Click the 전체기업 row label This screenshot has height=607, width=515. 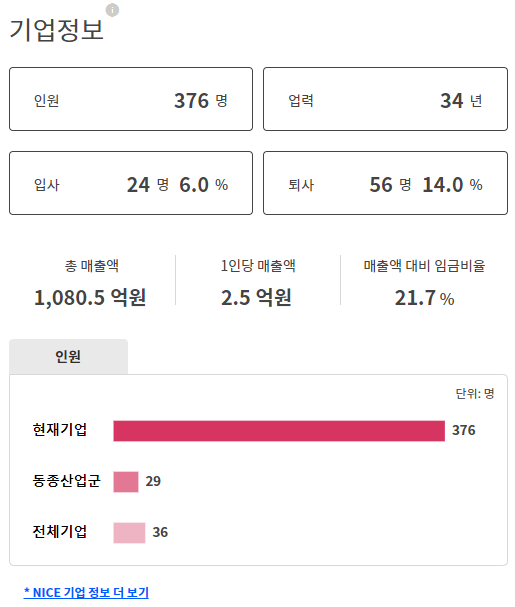(60, 532)
